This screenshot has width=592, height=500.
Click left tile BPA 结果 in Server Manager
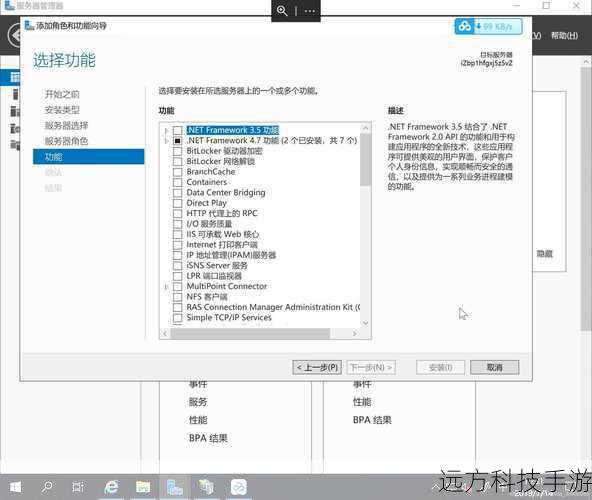[x=208, y=438]
